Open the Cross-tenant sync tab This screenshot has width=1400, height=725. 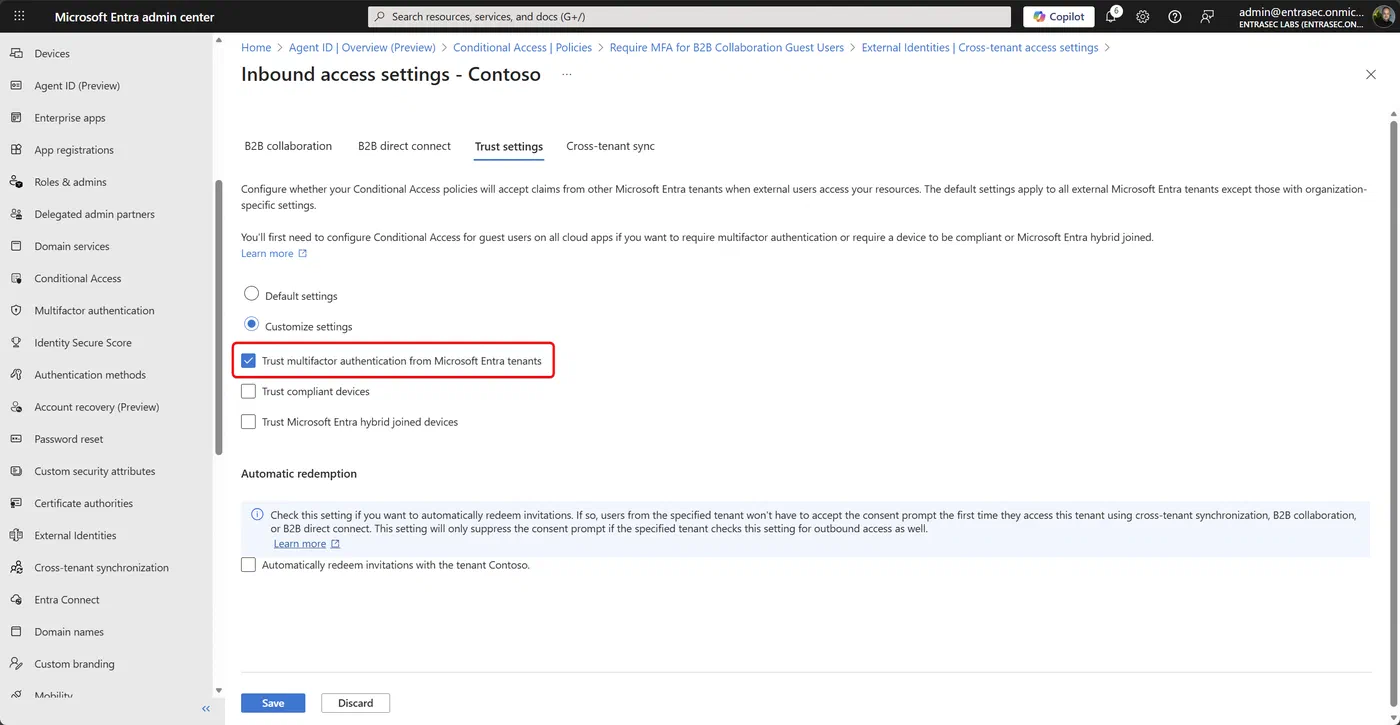(x=610, y=146)
